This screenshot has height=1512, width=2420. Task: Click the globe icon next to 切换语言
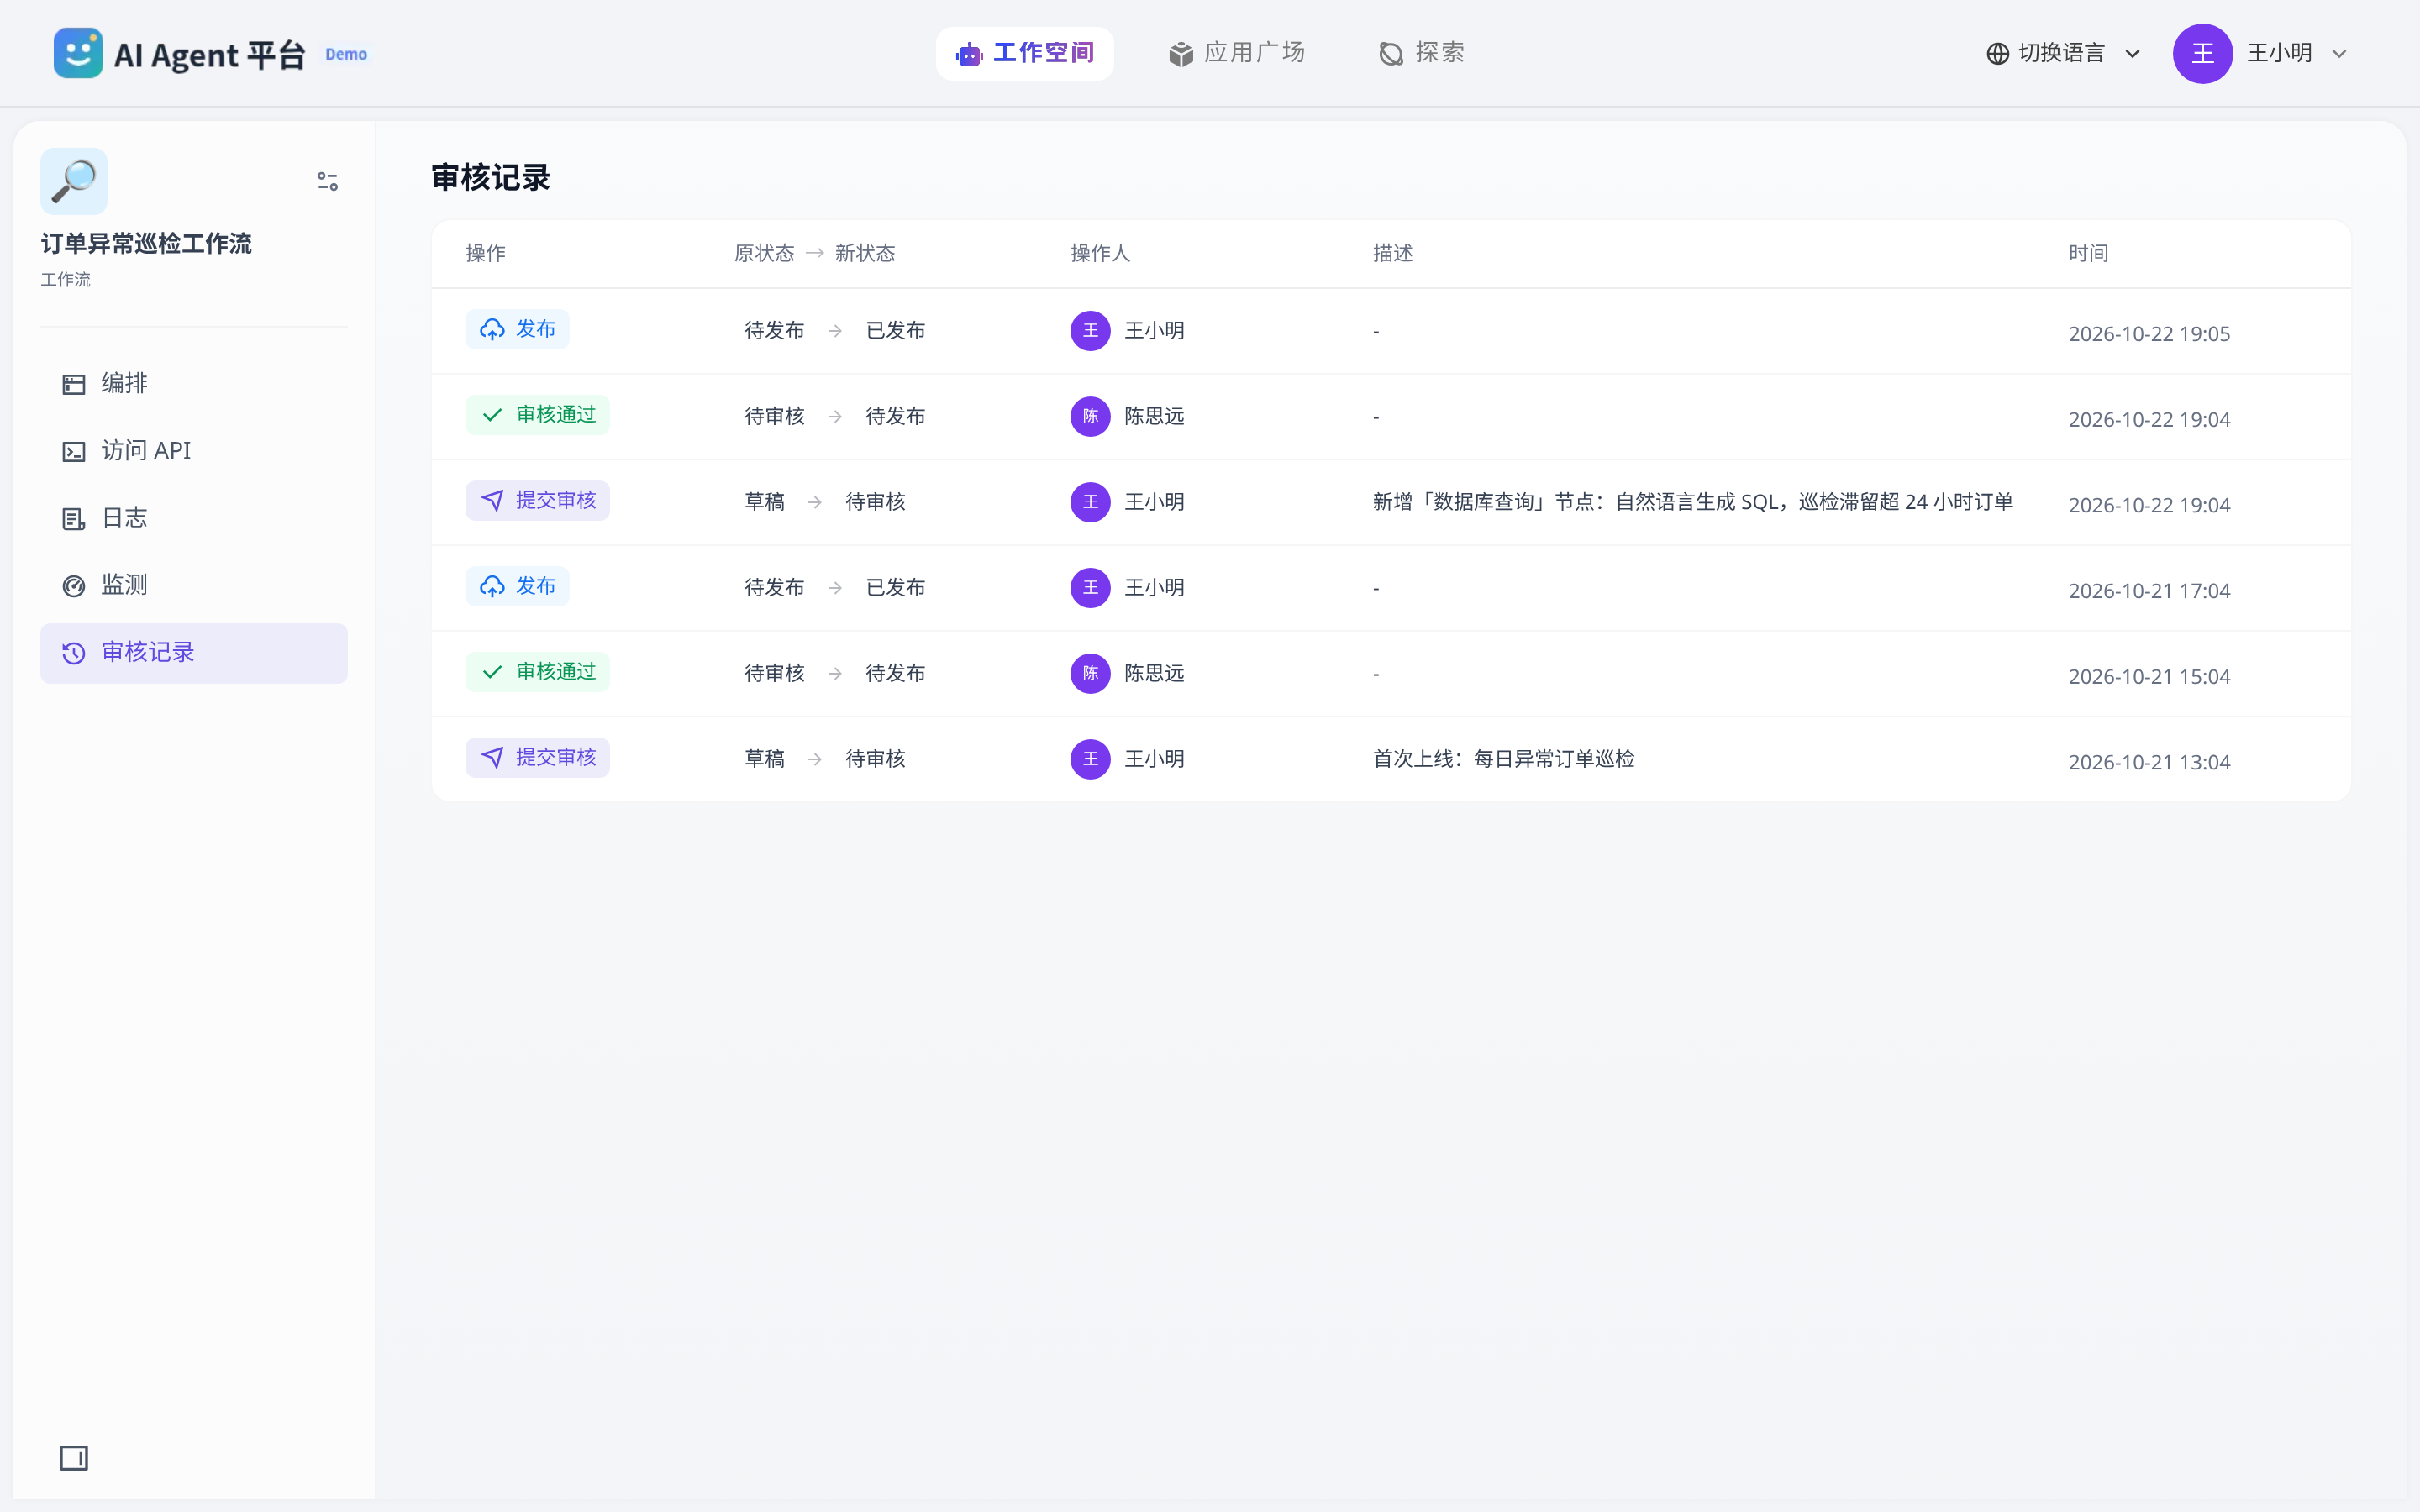1997,54
